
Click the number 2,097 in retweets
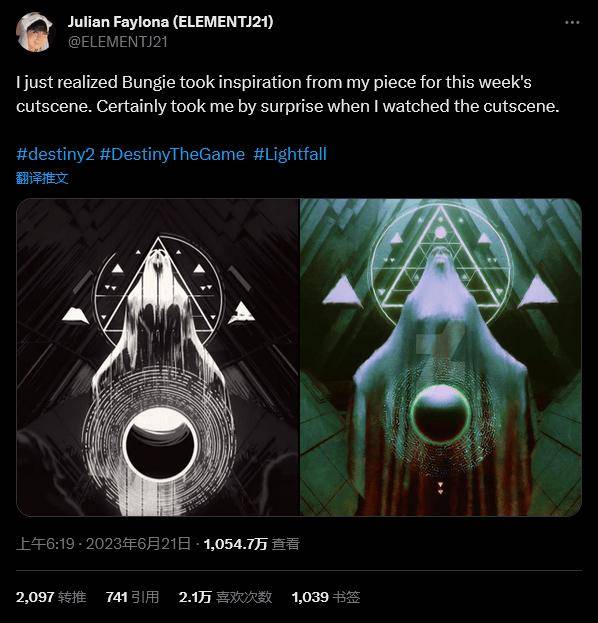coord(35,597)
